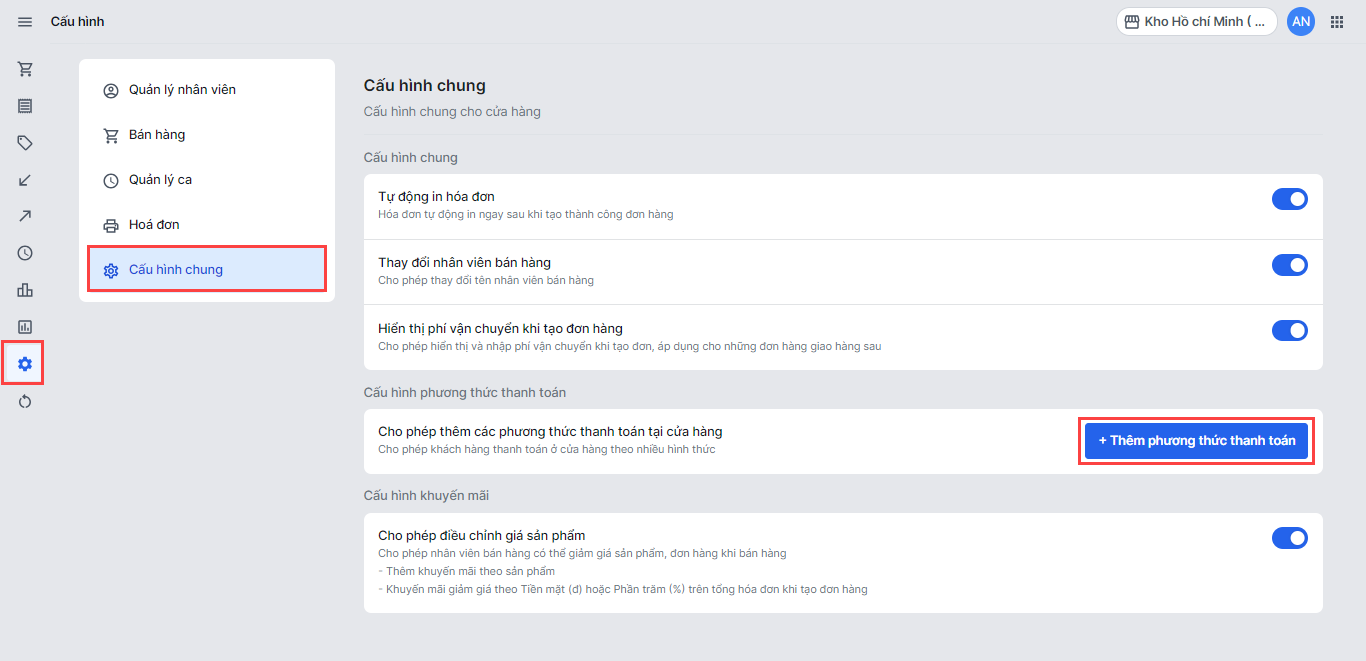Click the order list sidebar icon

click(x=25, y=106)
